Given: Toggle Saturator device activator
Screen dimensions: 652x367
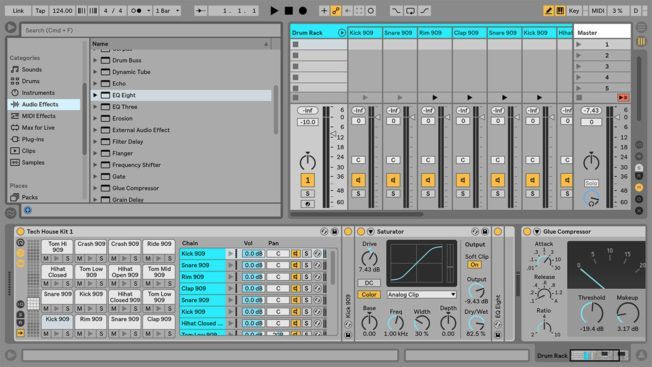Looking at the screenshot, I should point(361,232).
